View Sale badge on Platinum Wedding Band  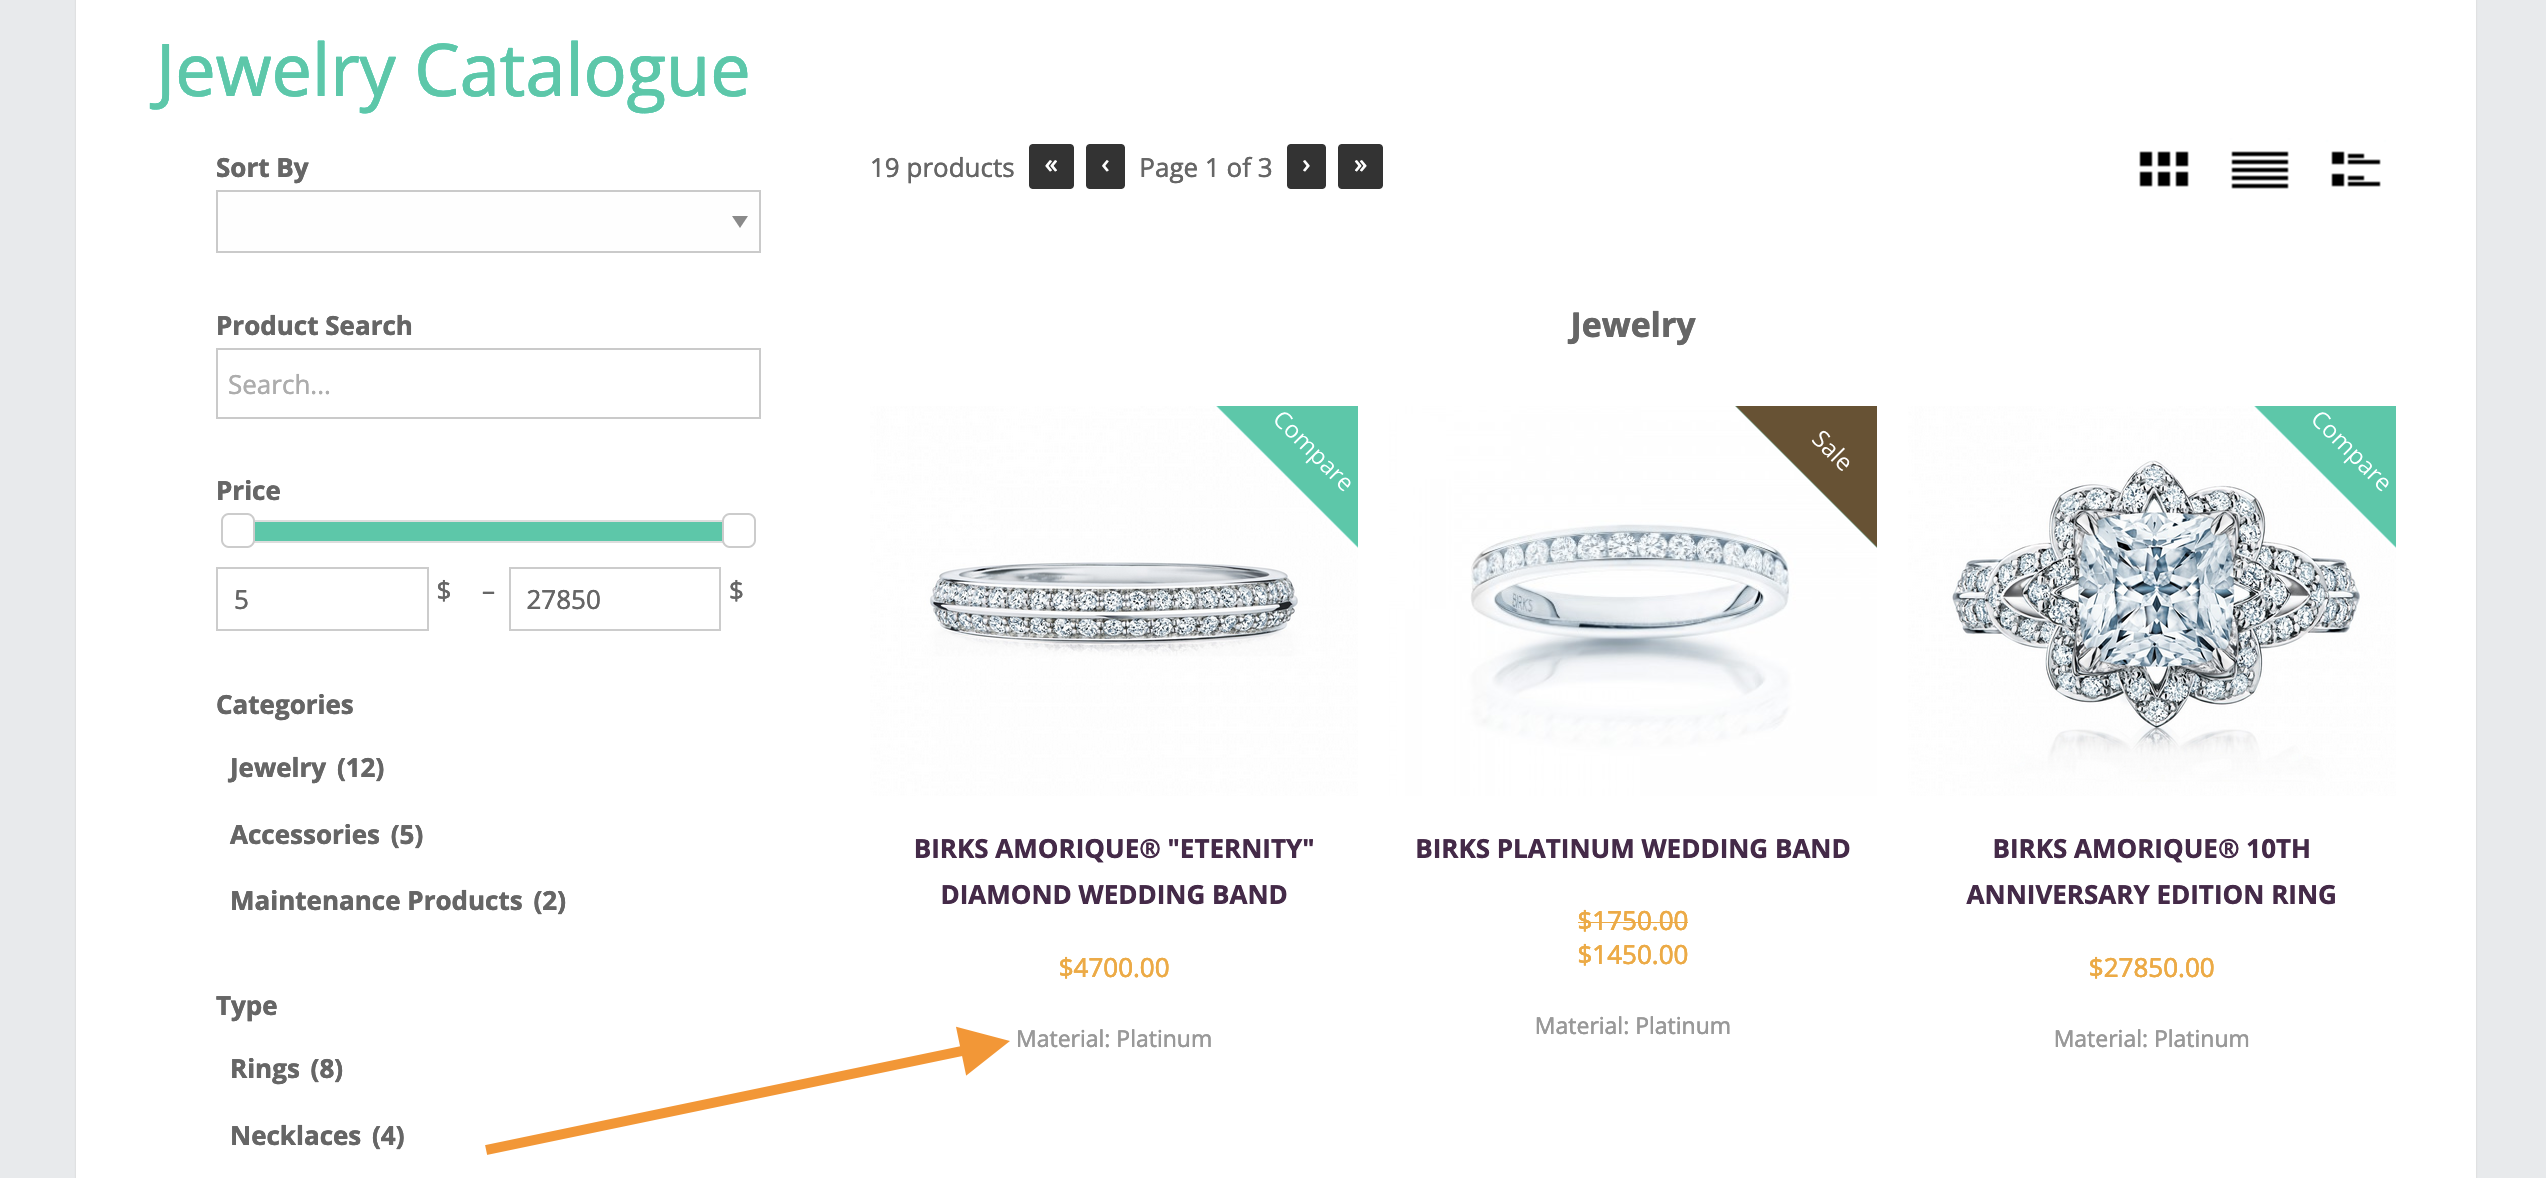1823,457
